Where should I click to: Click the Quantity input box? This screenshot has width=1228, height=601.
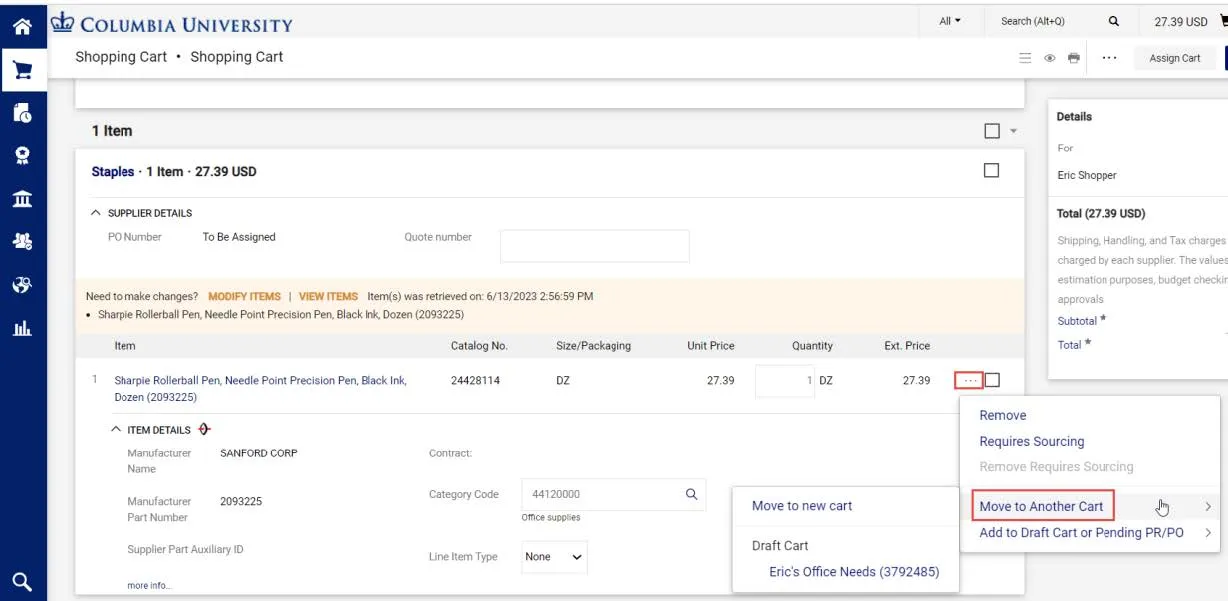[x=785, y=381]
